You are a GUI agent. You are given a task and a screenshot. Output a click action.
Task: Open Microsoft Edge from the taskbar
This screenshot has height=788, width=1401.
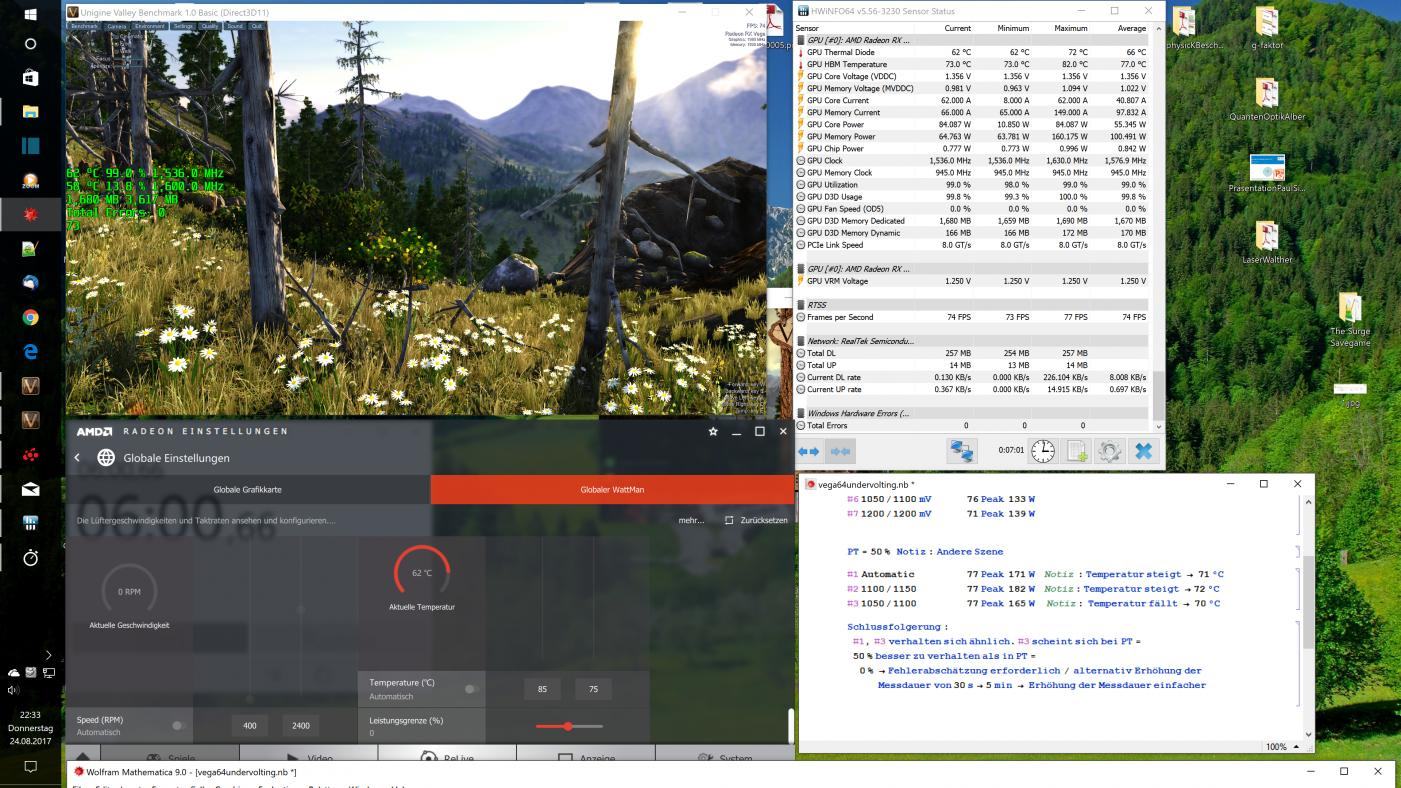[x=30, y=352]
